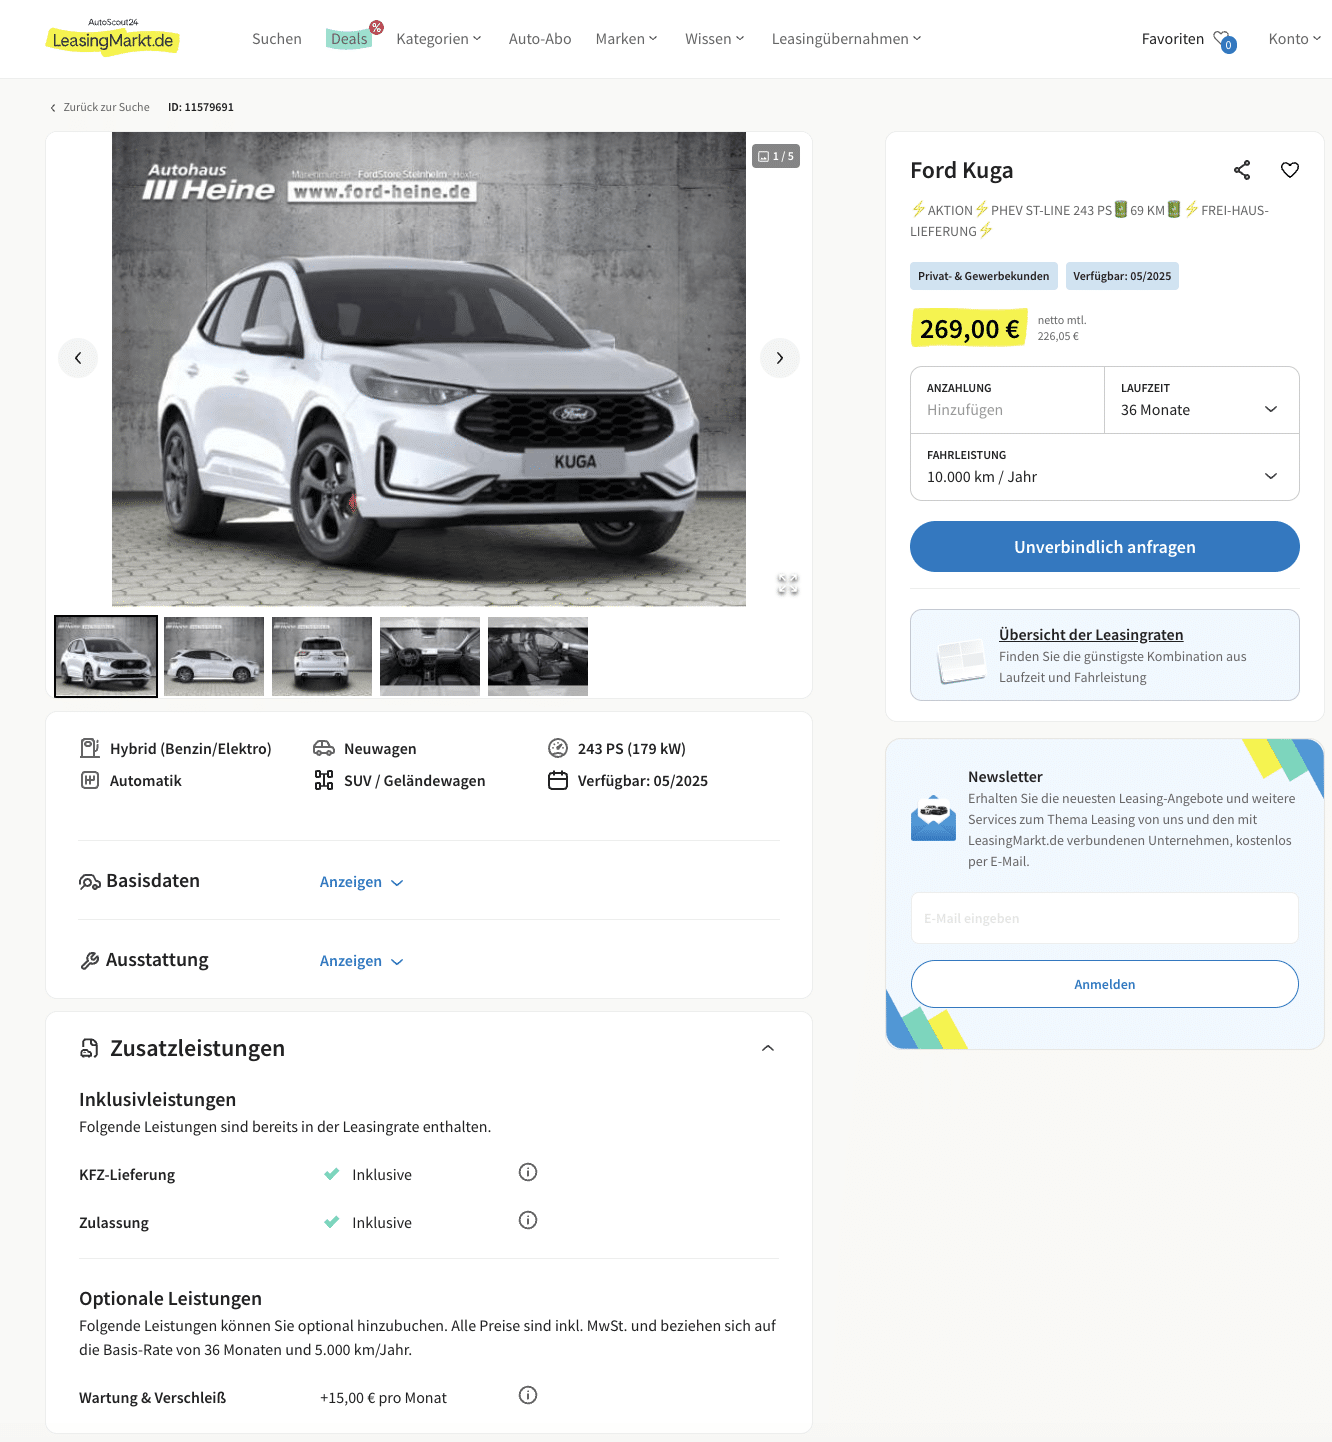Open the Deals page

coord(349,39)
